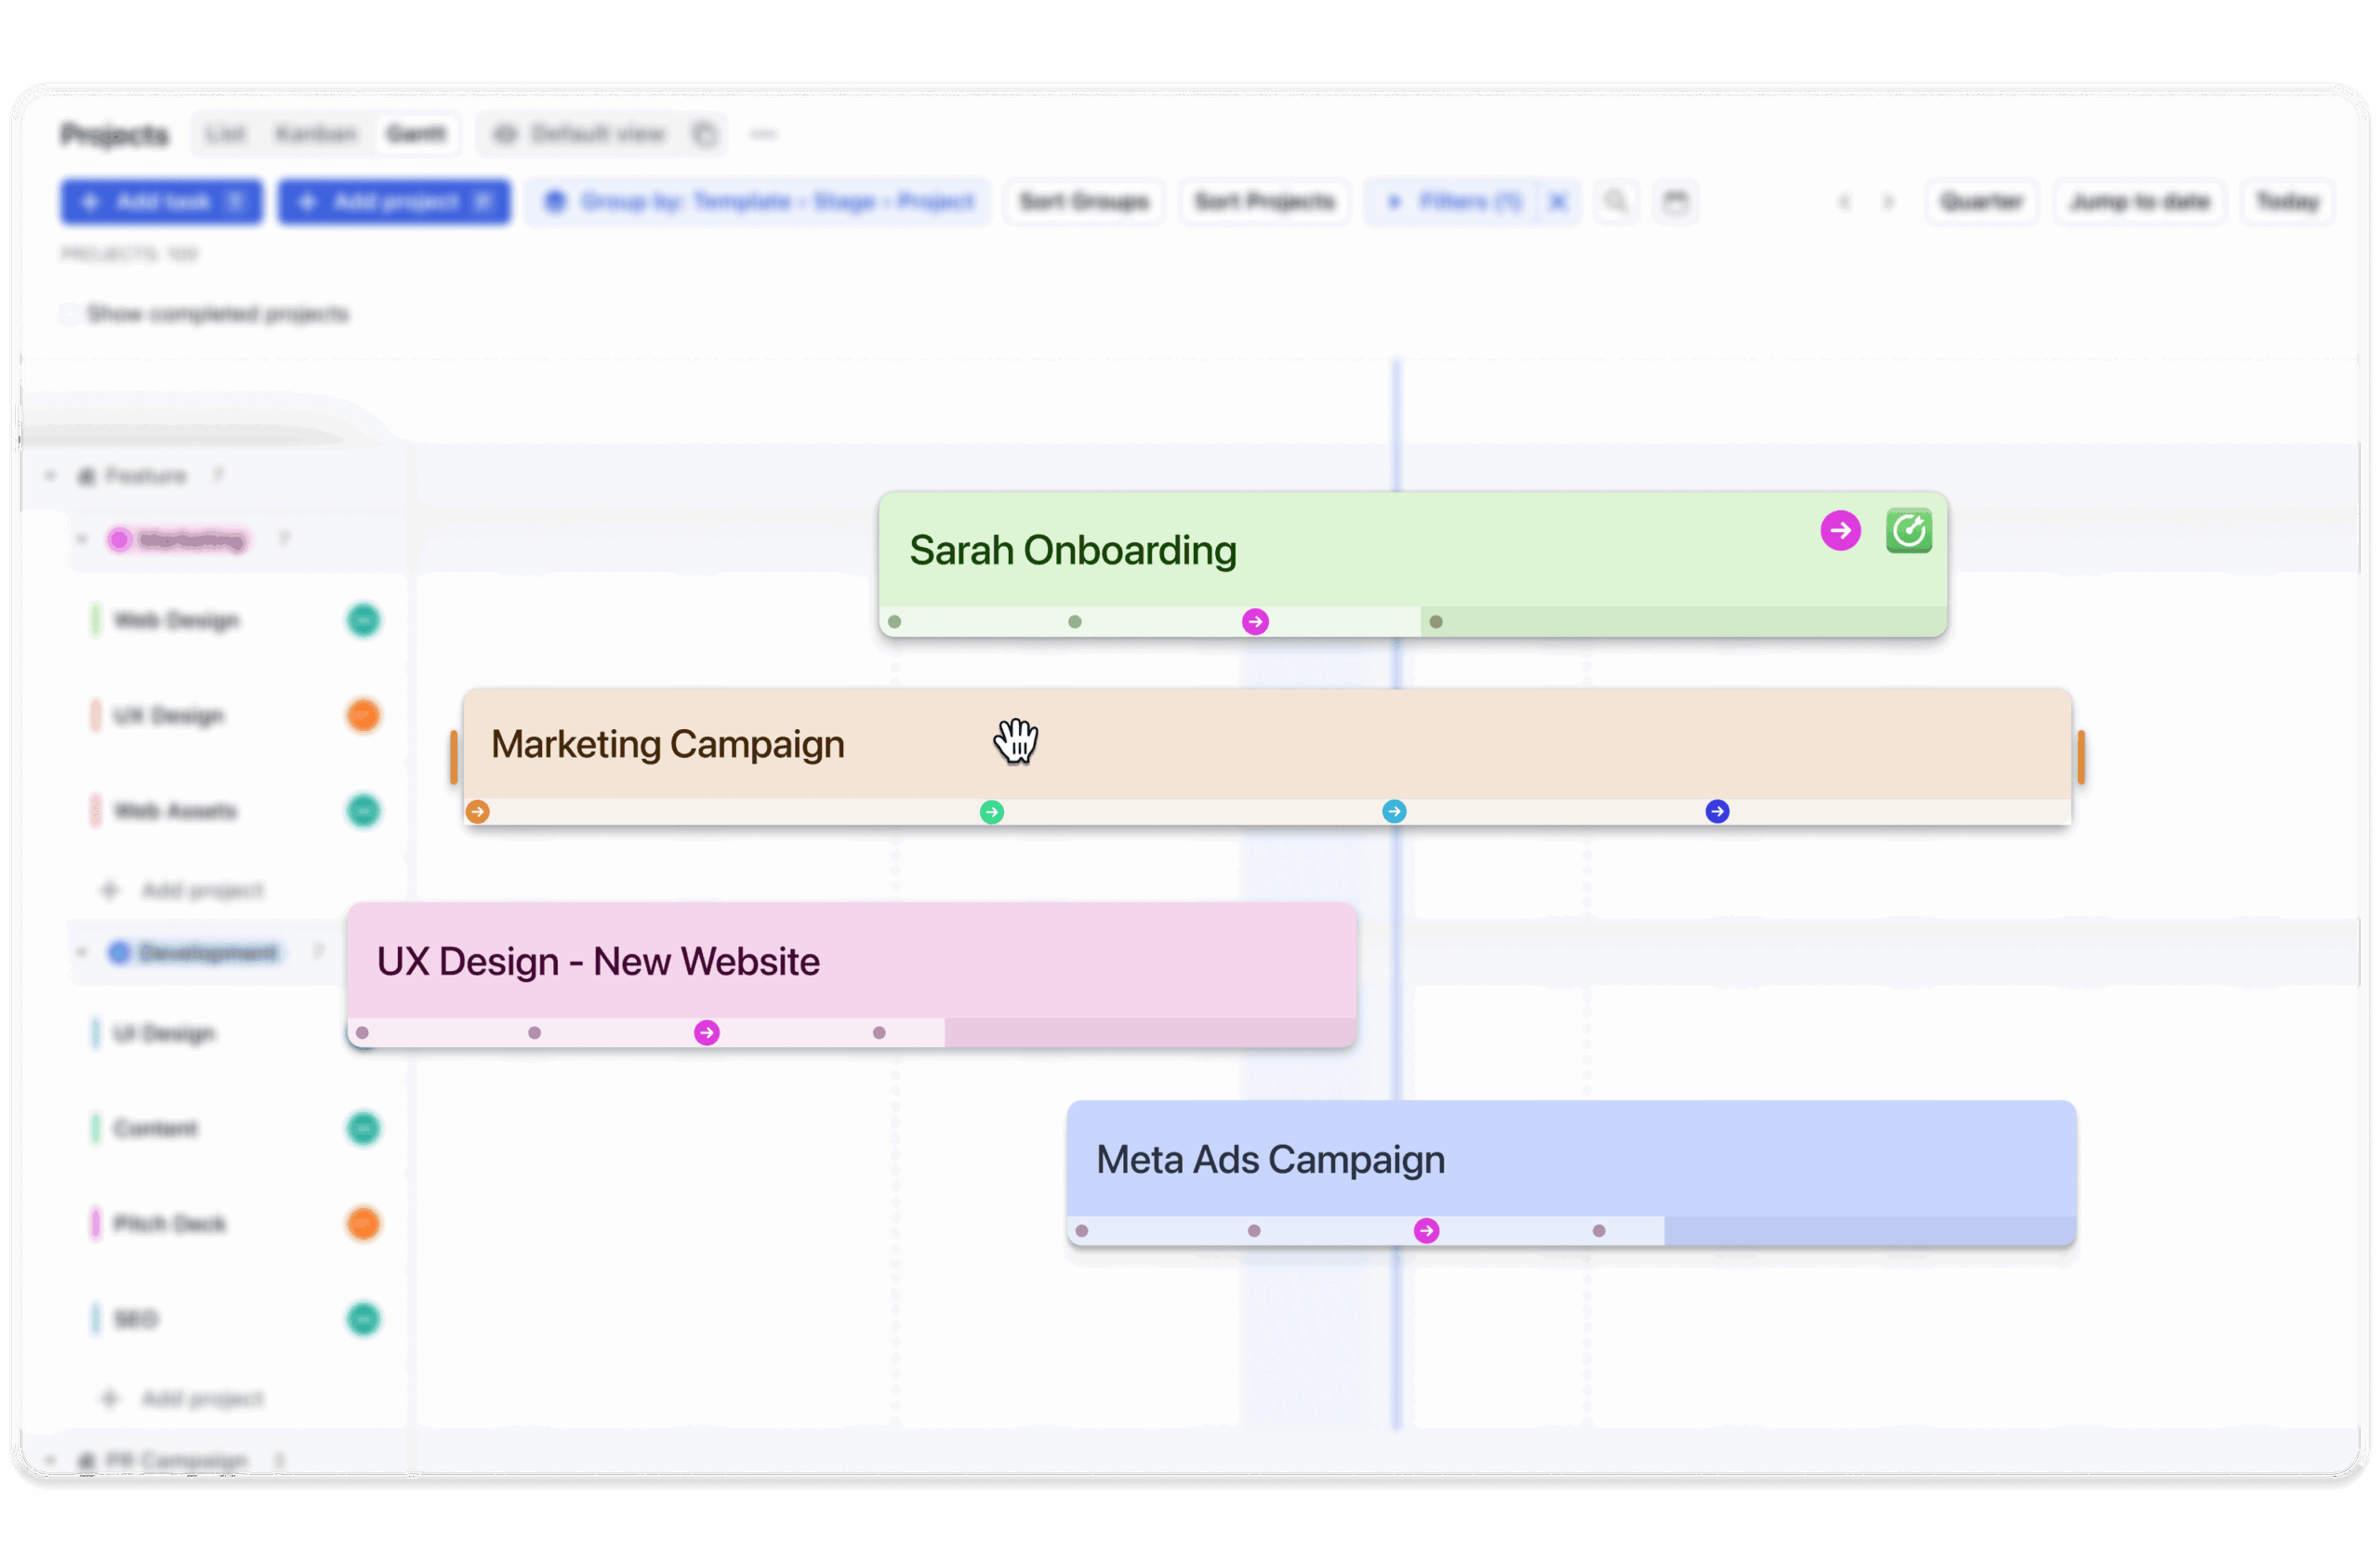Click the Add task button
Image resolution: width=2380 pixels, height=1567 pixels.
(x=161, y=201)
